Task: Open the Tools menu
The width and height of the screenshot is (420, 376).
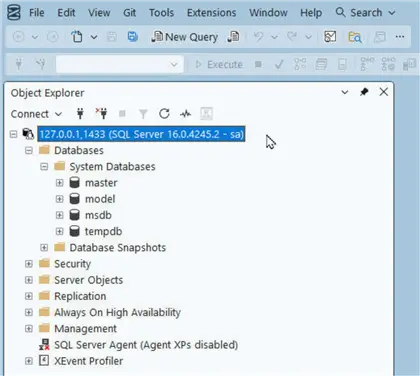Action: [161, 13]
